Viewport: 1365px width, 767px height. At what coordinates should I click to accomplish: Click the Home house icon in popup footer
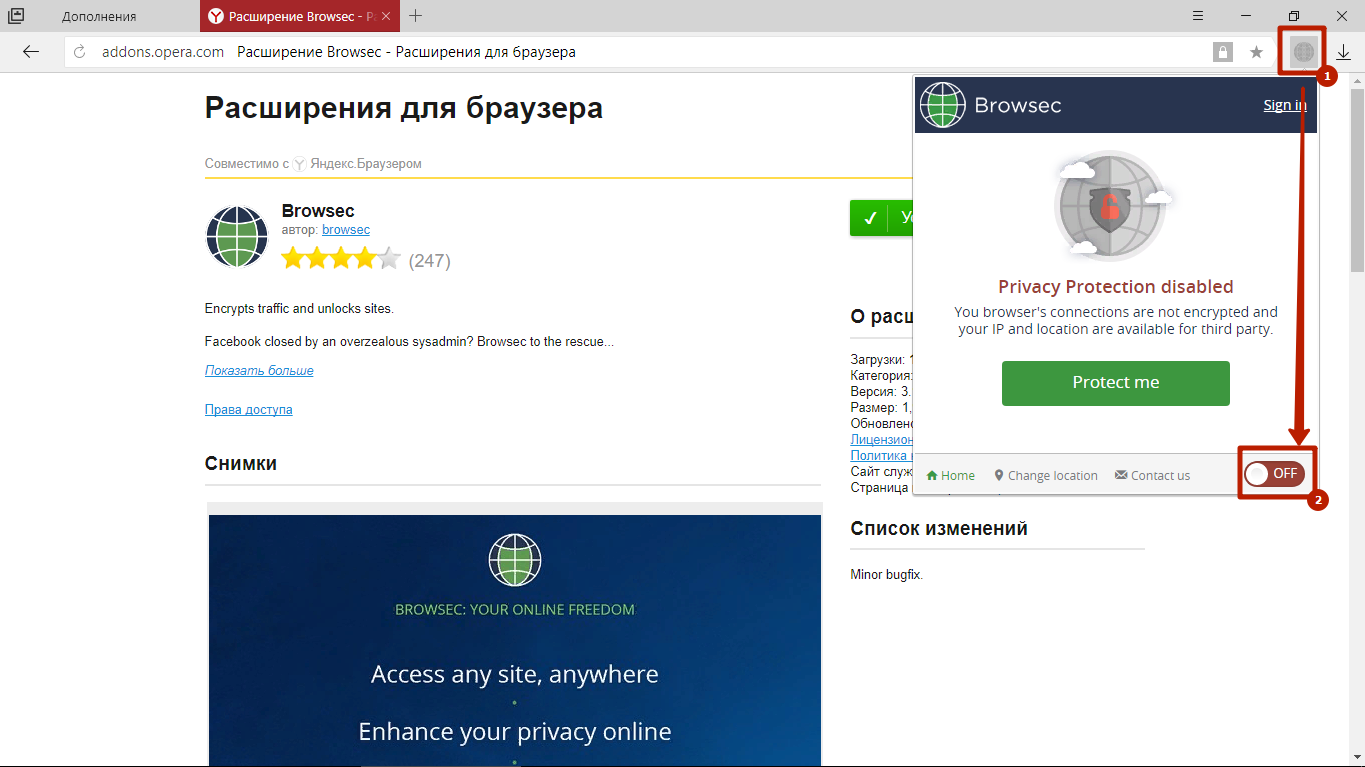pyautogui.click(x=932, y=475)
